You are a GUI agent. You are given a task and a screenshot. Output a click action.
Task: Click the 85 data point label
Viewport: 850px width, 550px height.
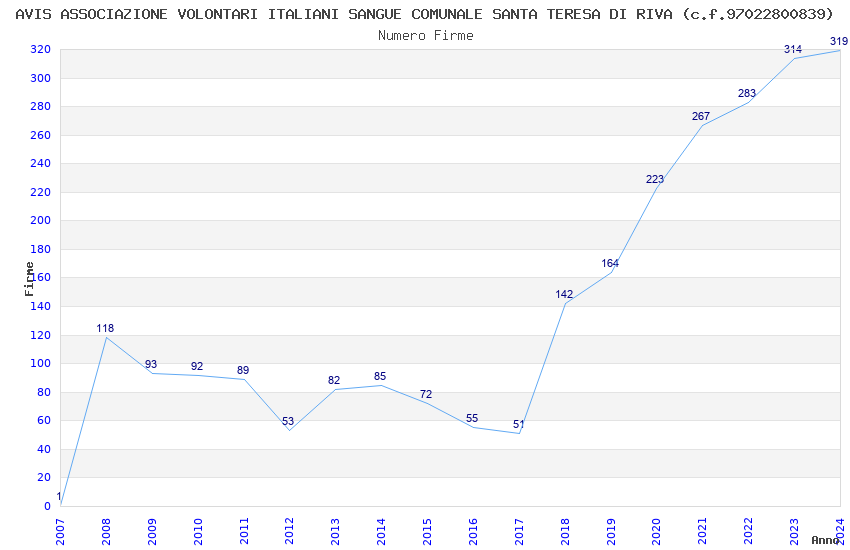click(380, 376)
